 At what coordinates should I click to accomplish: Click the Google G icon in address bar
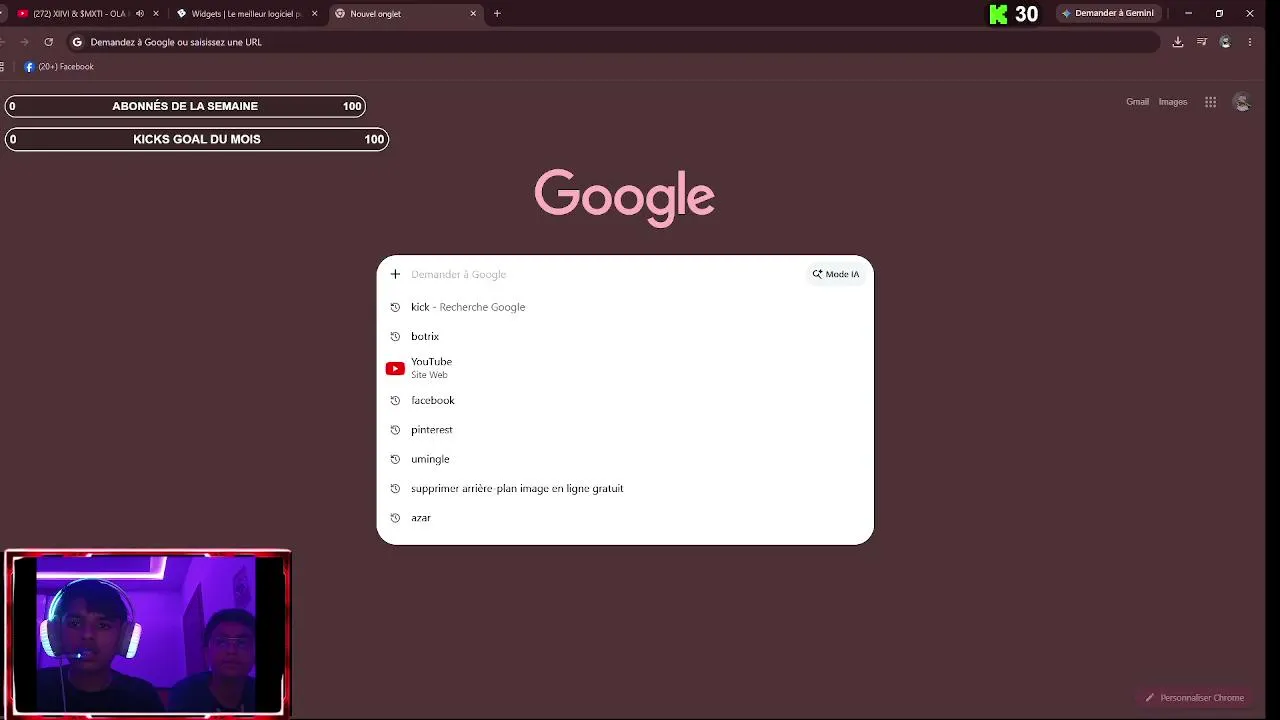77,42
